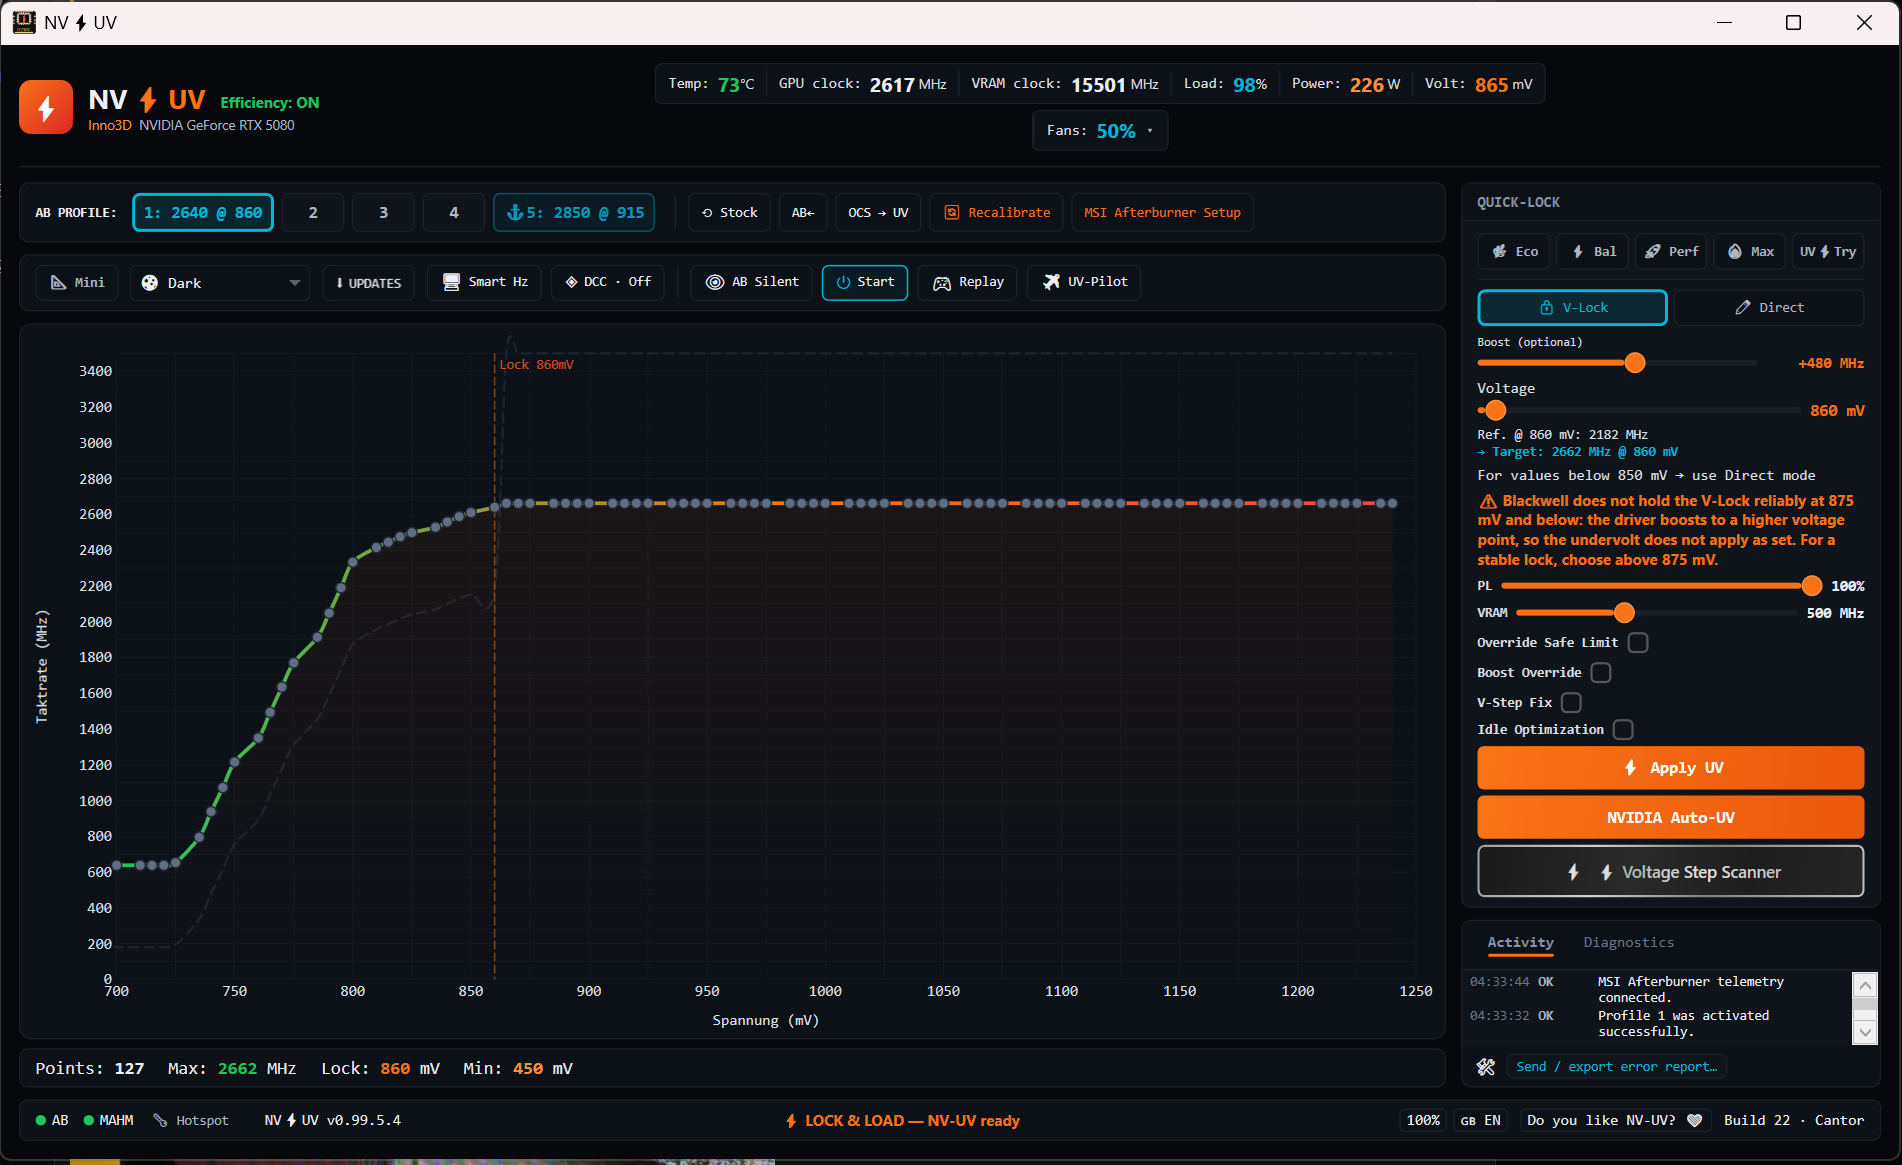The width and height of the screenshot is (1902, 1165).
Task: Select AB profile 1: 2640 @ 860
Action: coord(203,212)
